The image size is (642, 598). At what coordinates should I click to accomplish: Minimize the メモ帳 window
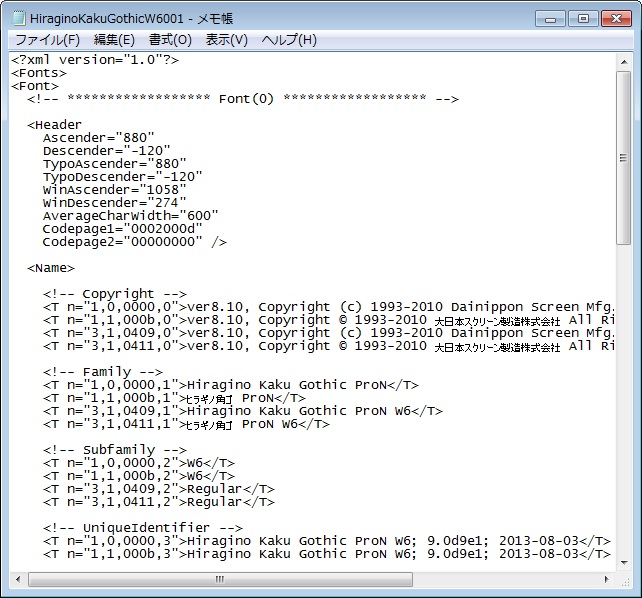550,19
